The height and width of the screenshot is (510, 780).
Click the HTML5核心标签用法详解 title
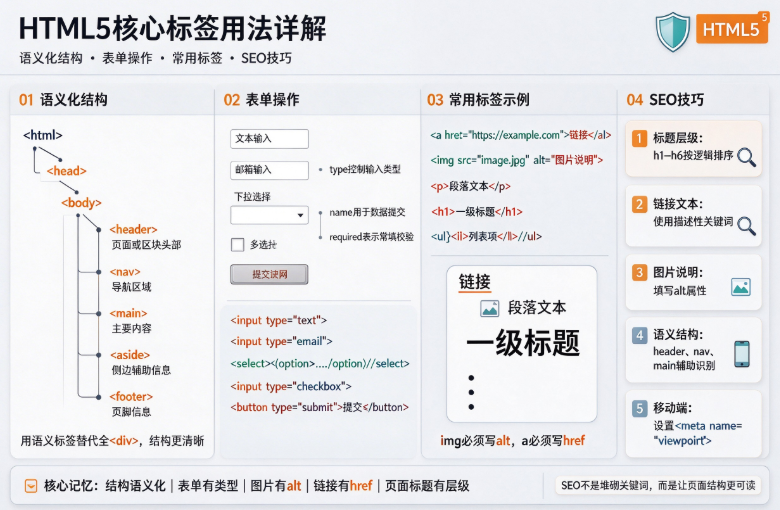click(172, 28)
